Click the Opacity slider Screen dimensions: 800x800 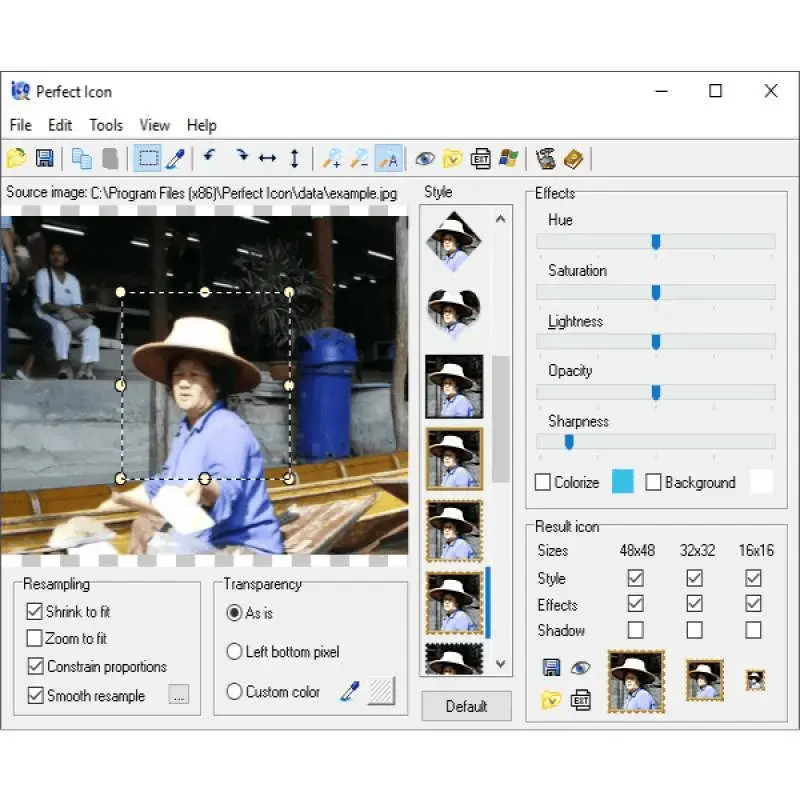(x=656, y=392)
